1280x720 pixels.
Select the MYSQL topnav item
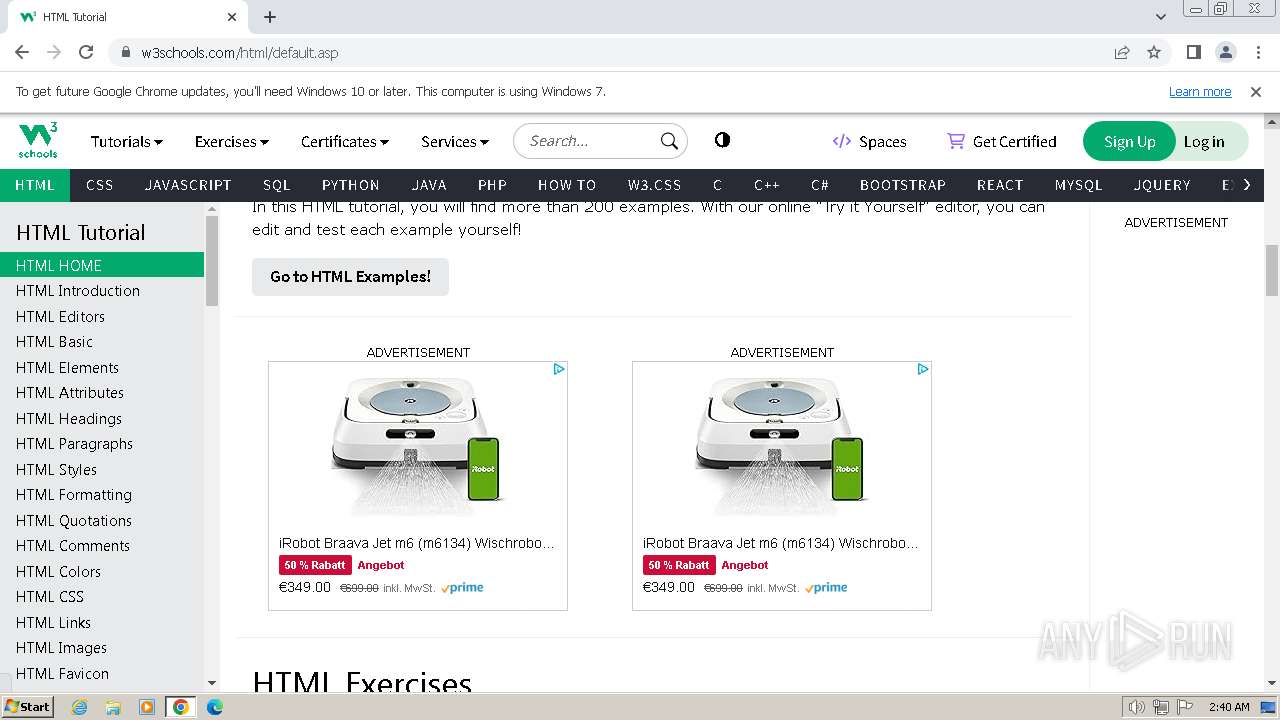pyautogui.click(x=1079, y=185)
